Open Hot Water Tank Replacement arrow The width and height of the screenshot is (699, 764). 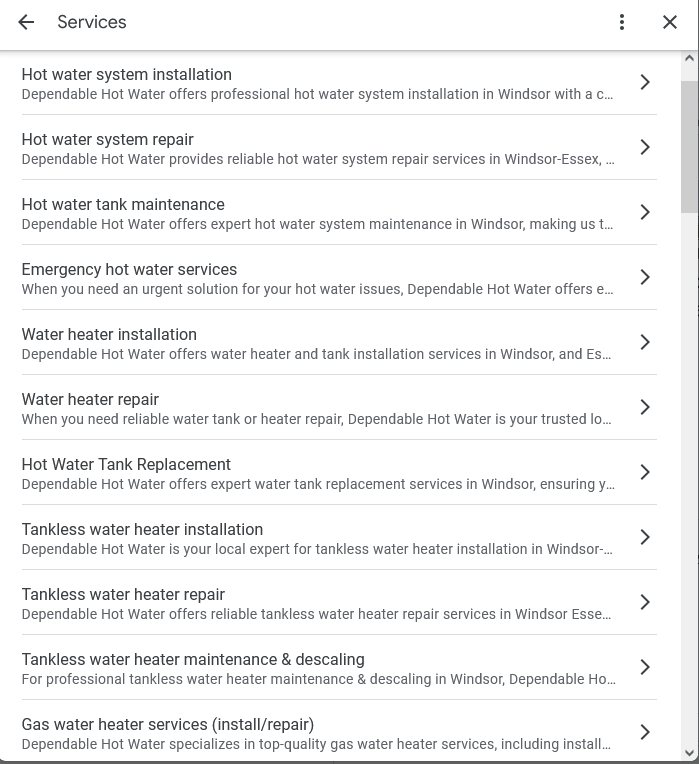[645, 472]
